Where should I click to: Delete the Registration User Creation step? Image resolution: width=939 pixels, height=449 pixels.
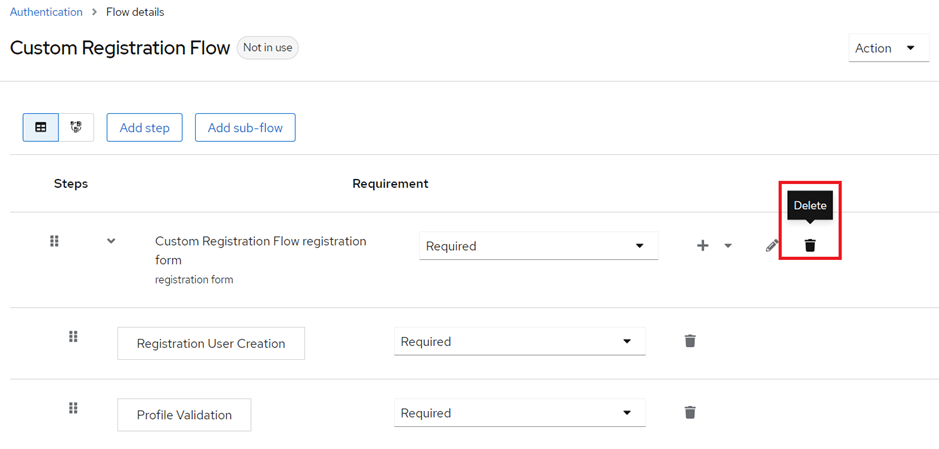coord(690,341)
